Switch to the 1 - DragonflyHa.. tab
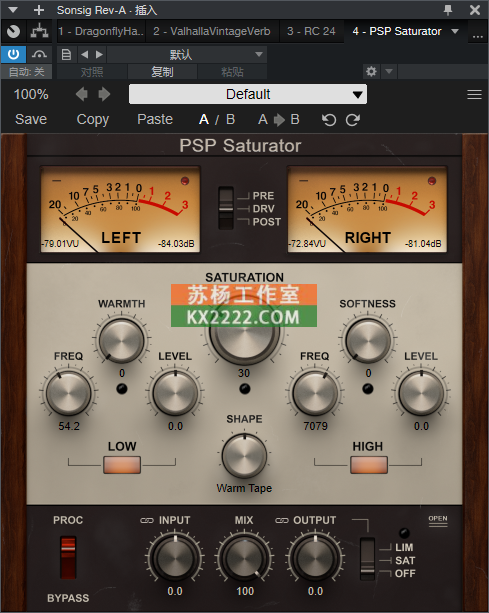 [101, 31]
